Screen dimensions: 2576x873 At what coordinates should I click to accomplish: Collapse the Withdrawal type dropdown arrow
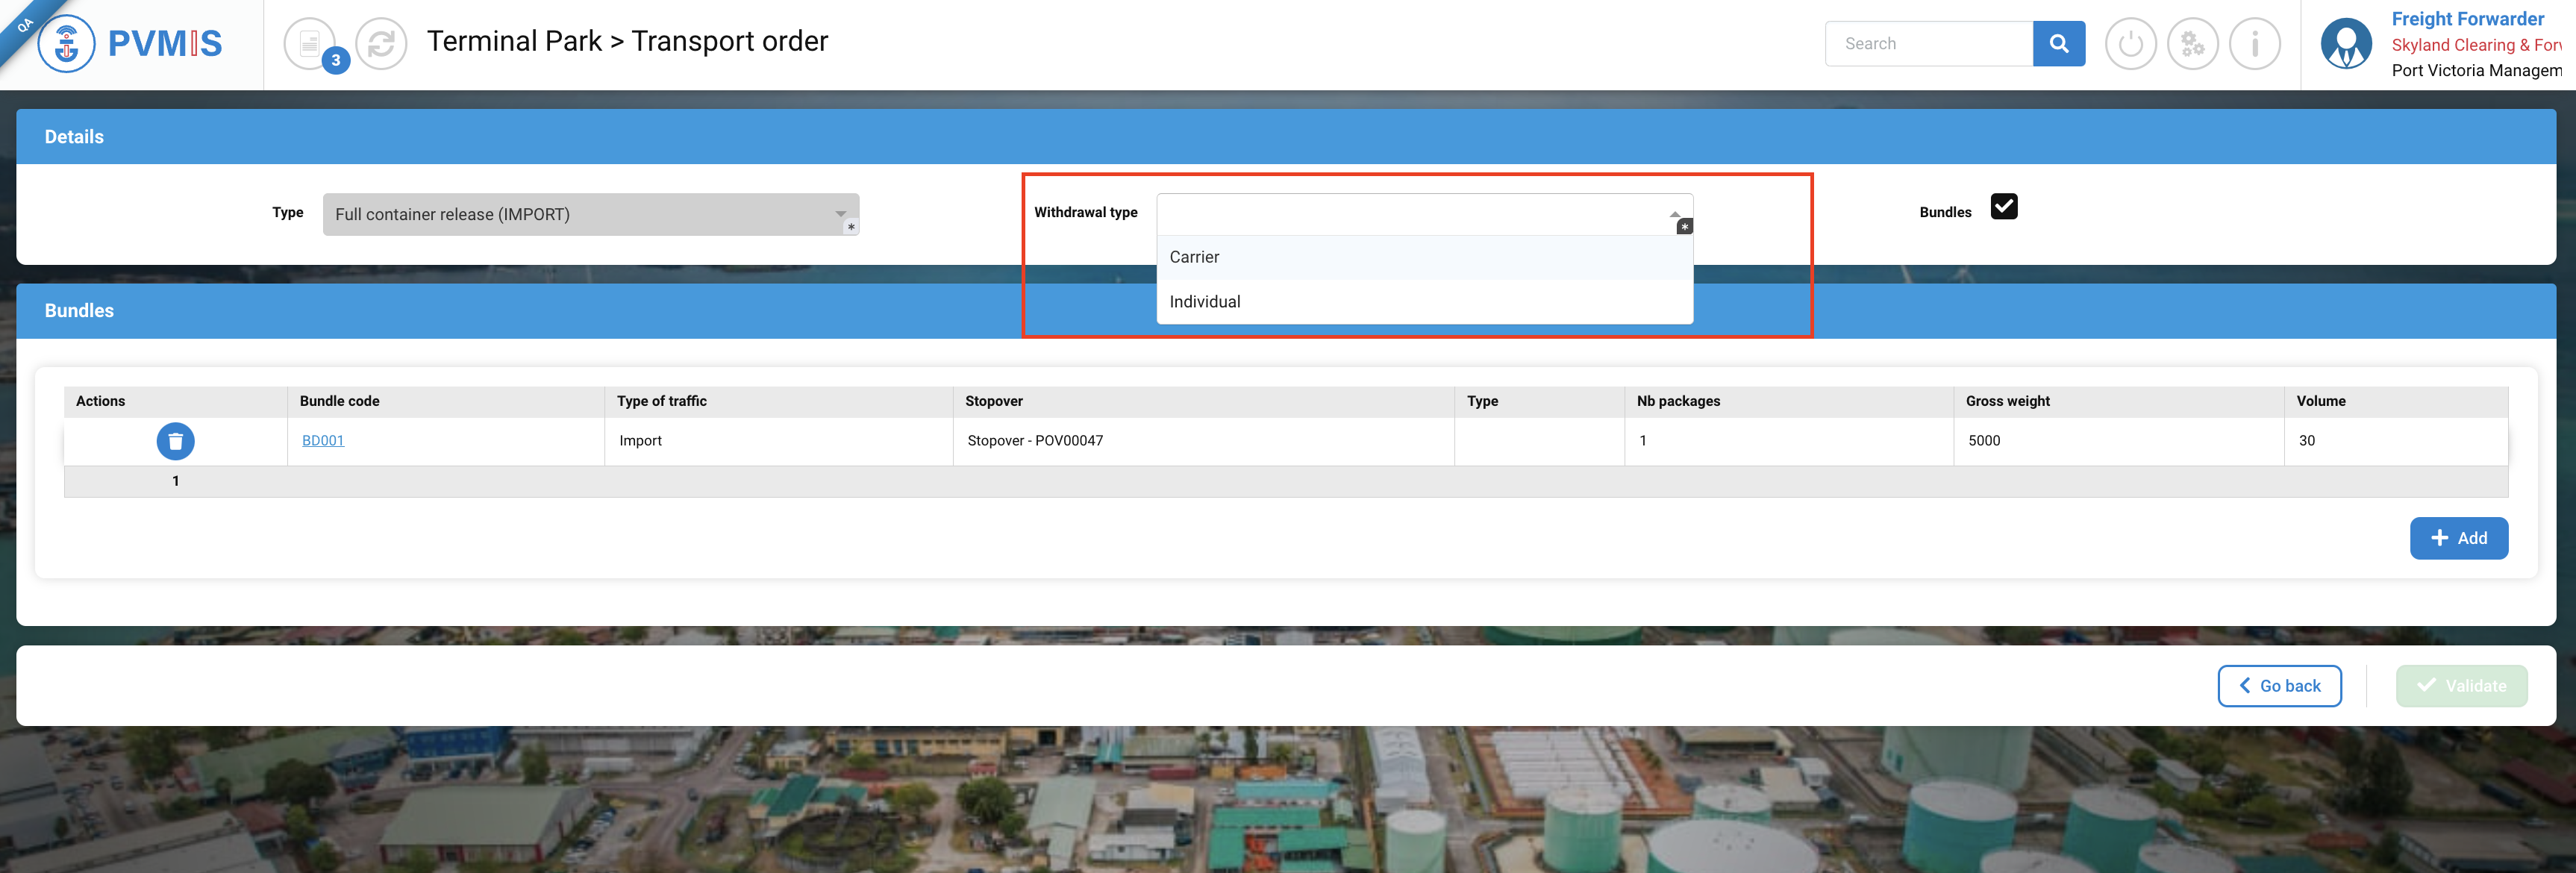pos(1674,214)
